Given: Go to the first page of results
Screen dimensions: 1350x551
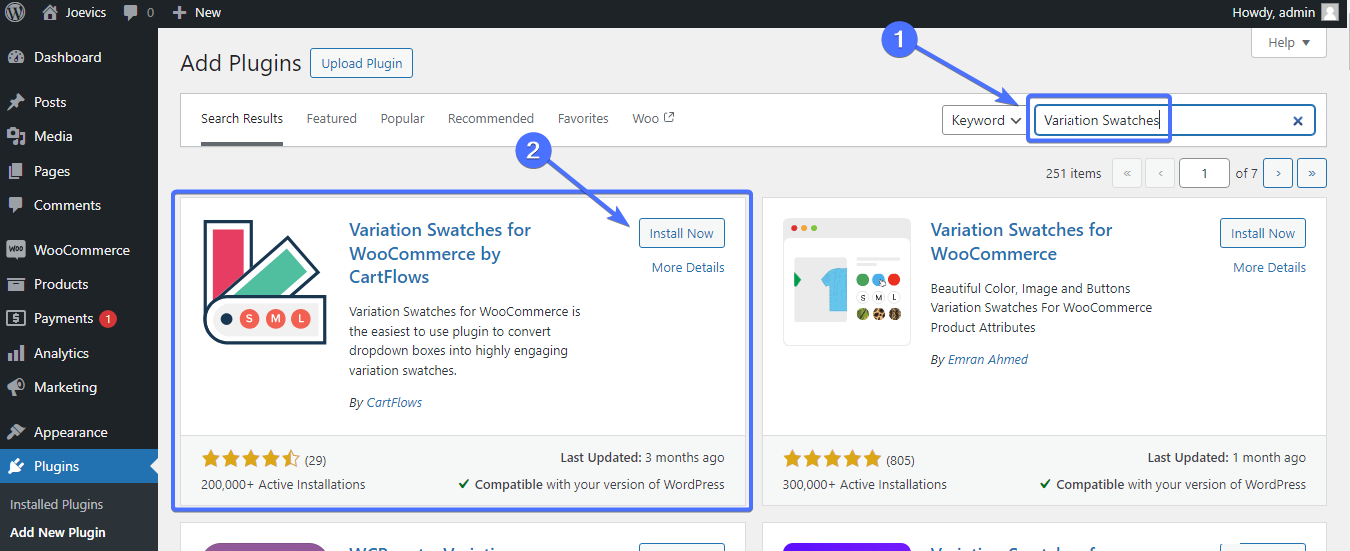Looking at the screenshot, I should 1127,173.
